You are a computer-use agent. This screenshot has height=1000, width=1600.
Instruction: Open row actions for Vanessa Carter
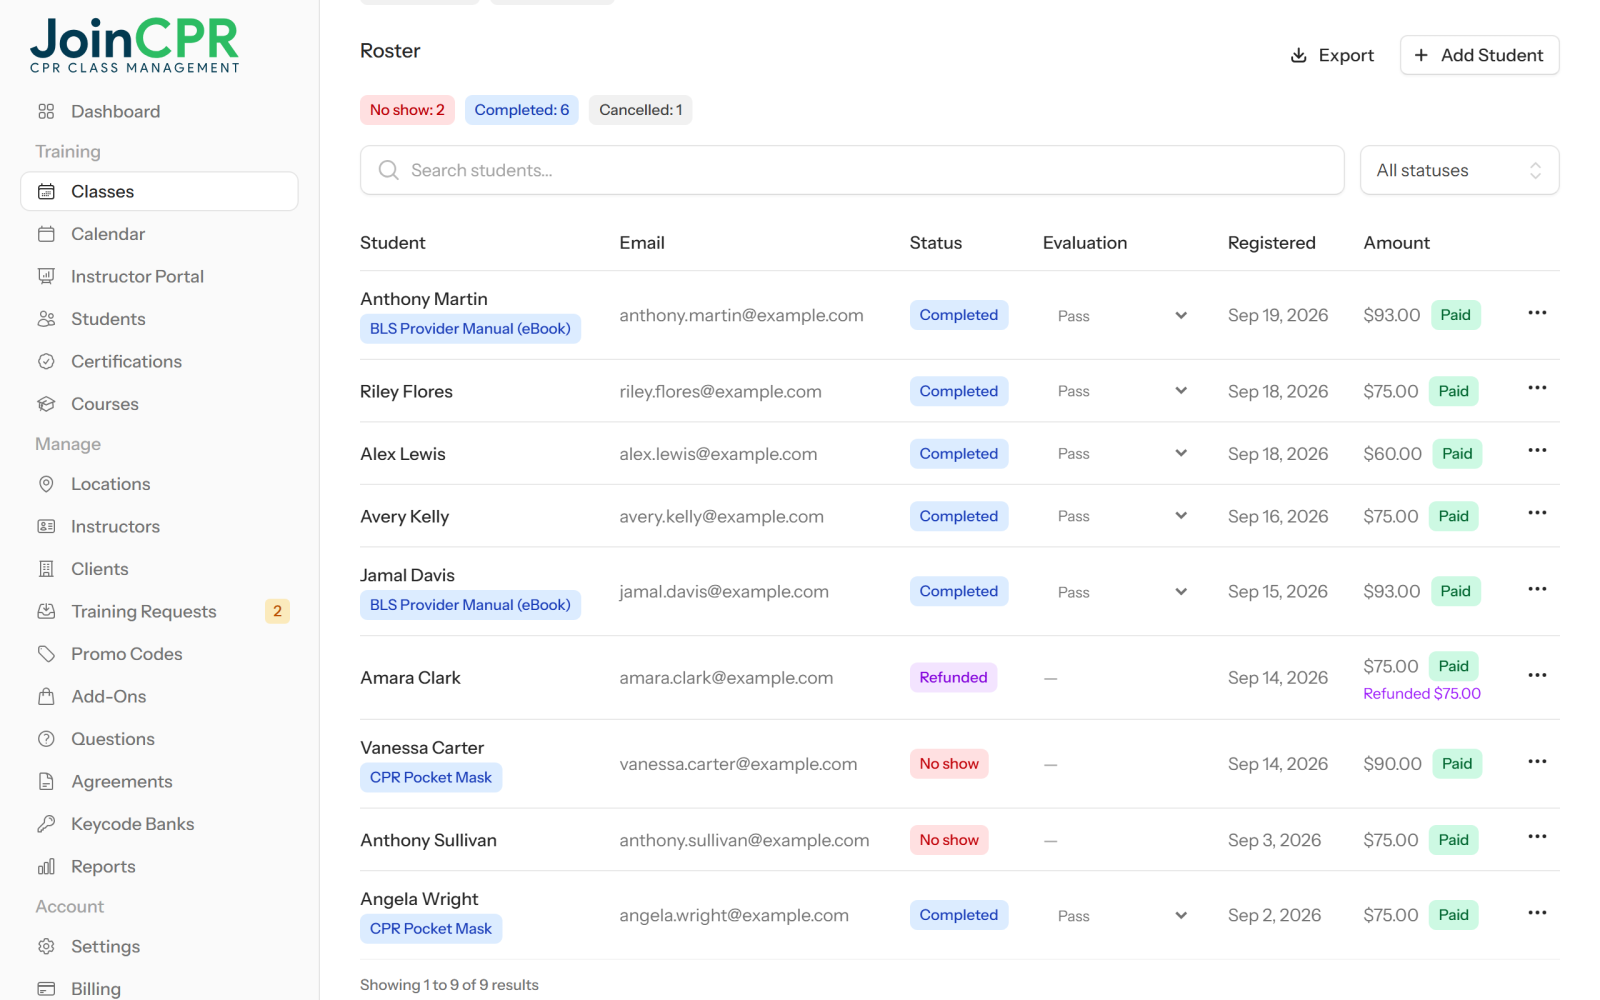click(x=1537, y=762)
